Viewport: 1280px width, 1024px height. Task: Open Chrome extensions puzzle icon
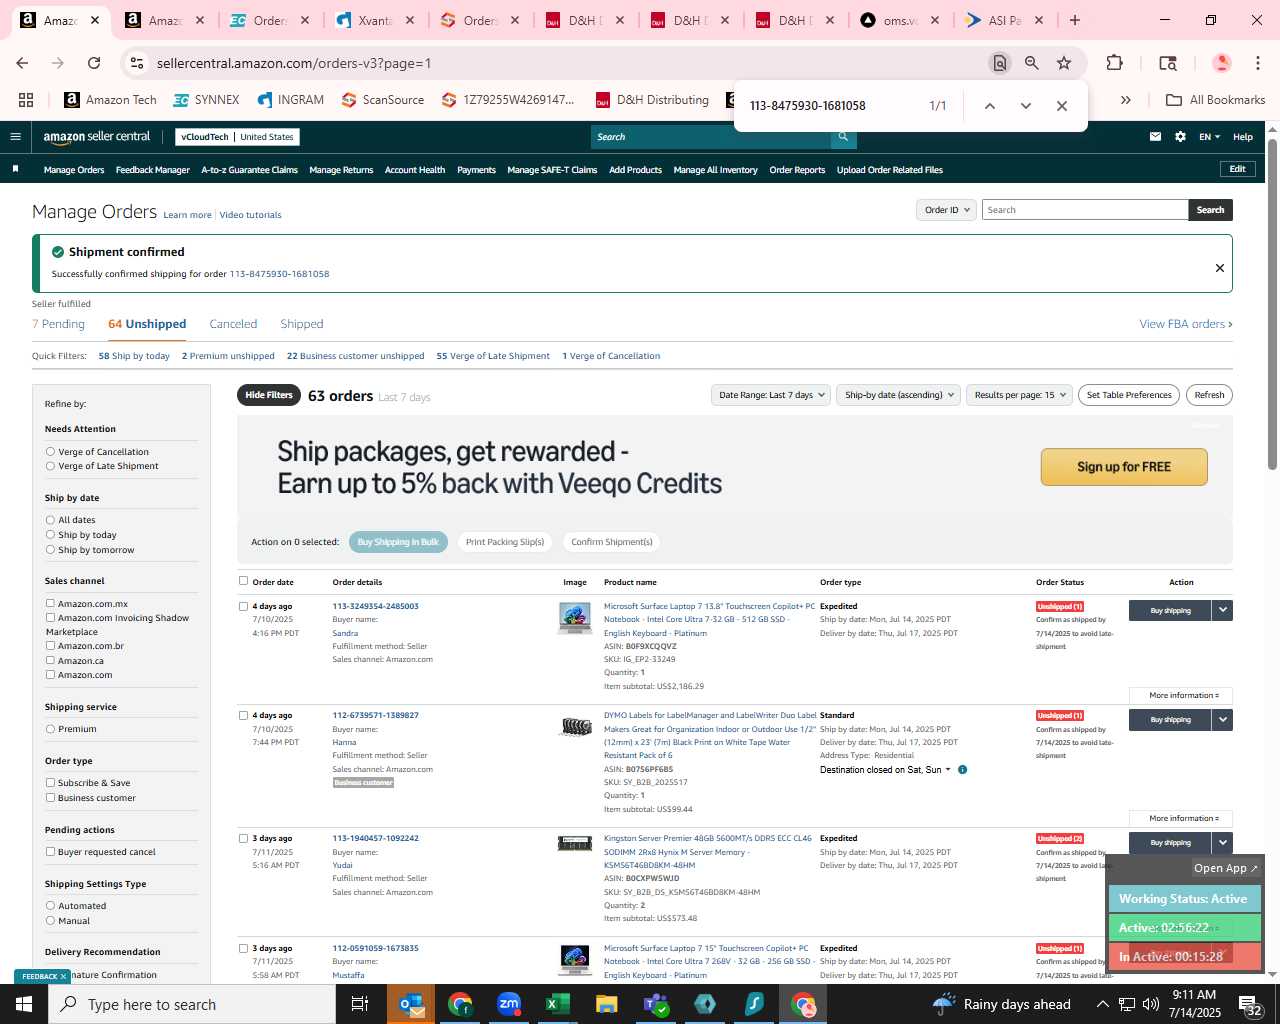point(1114,63)
